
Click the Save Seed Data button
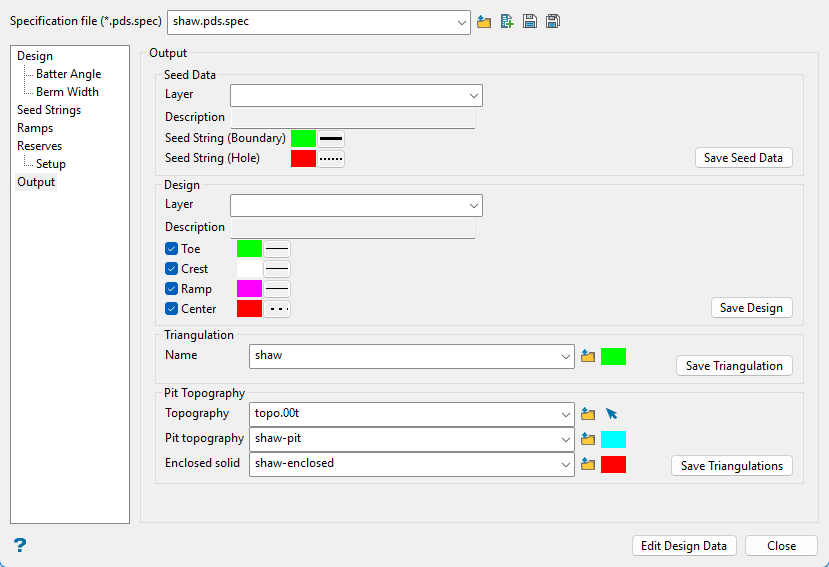click(x=743, y=158)
